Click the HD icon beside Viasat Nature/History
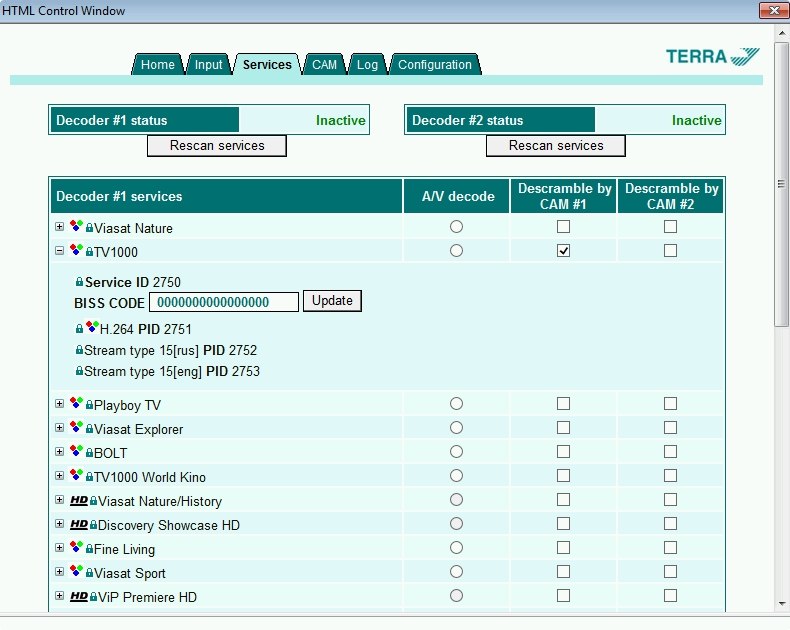The width and height of the screenshot is (790, 630). (x=79, y=500)
